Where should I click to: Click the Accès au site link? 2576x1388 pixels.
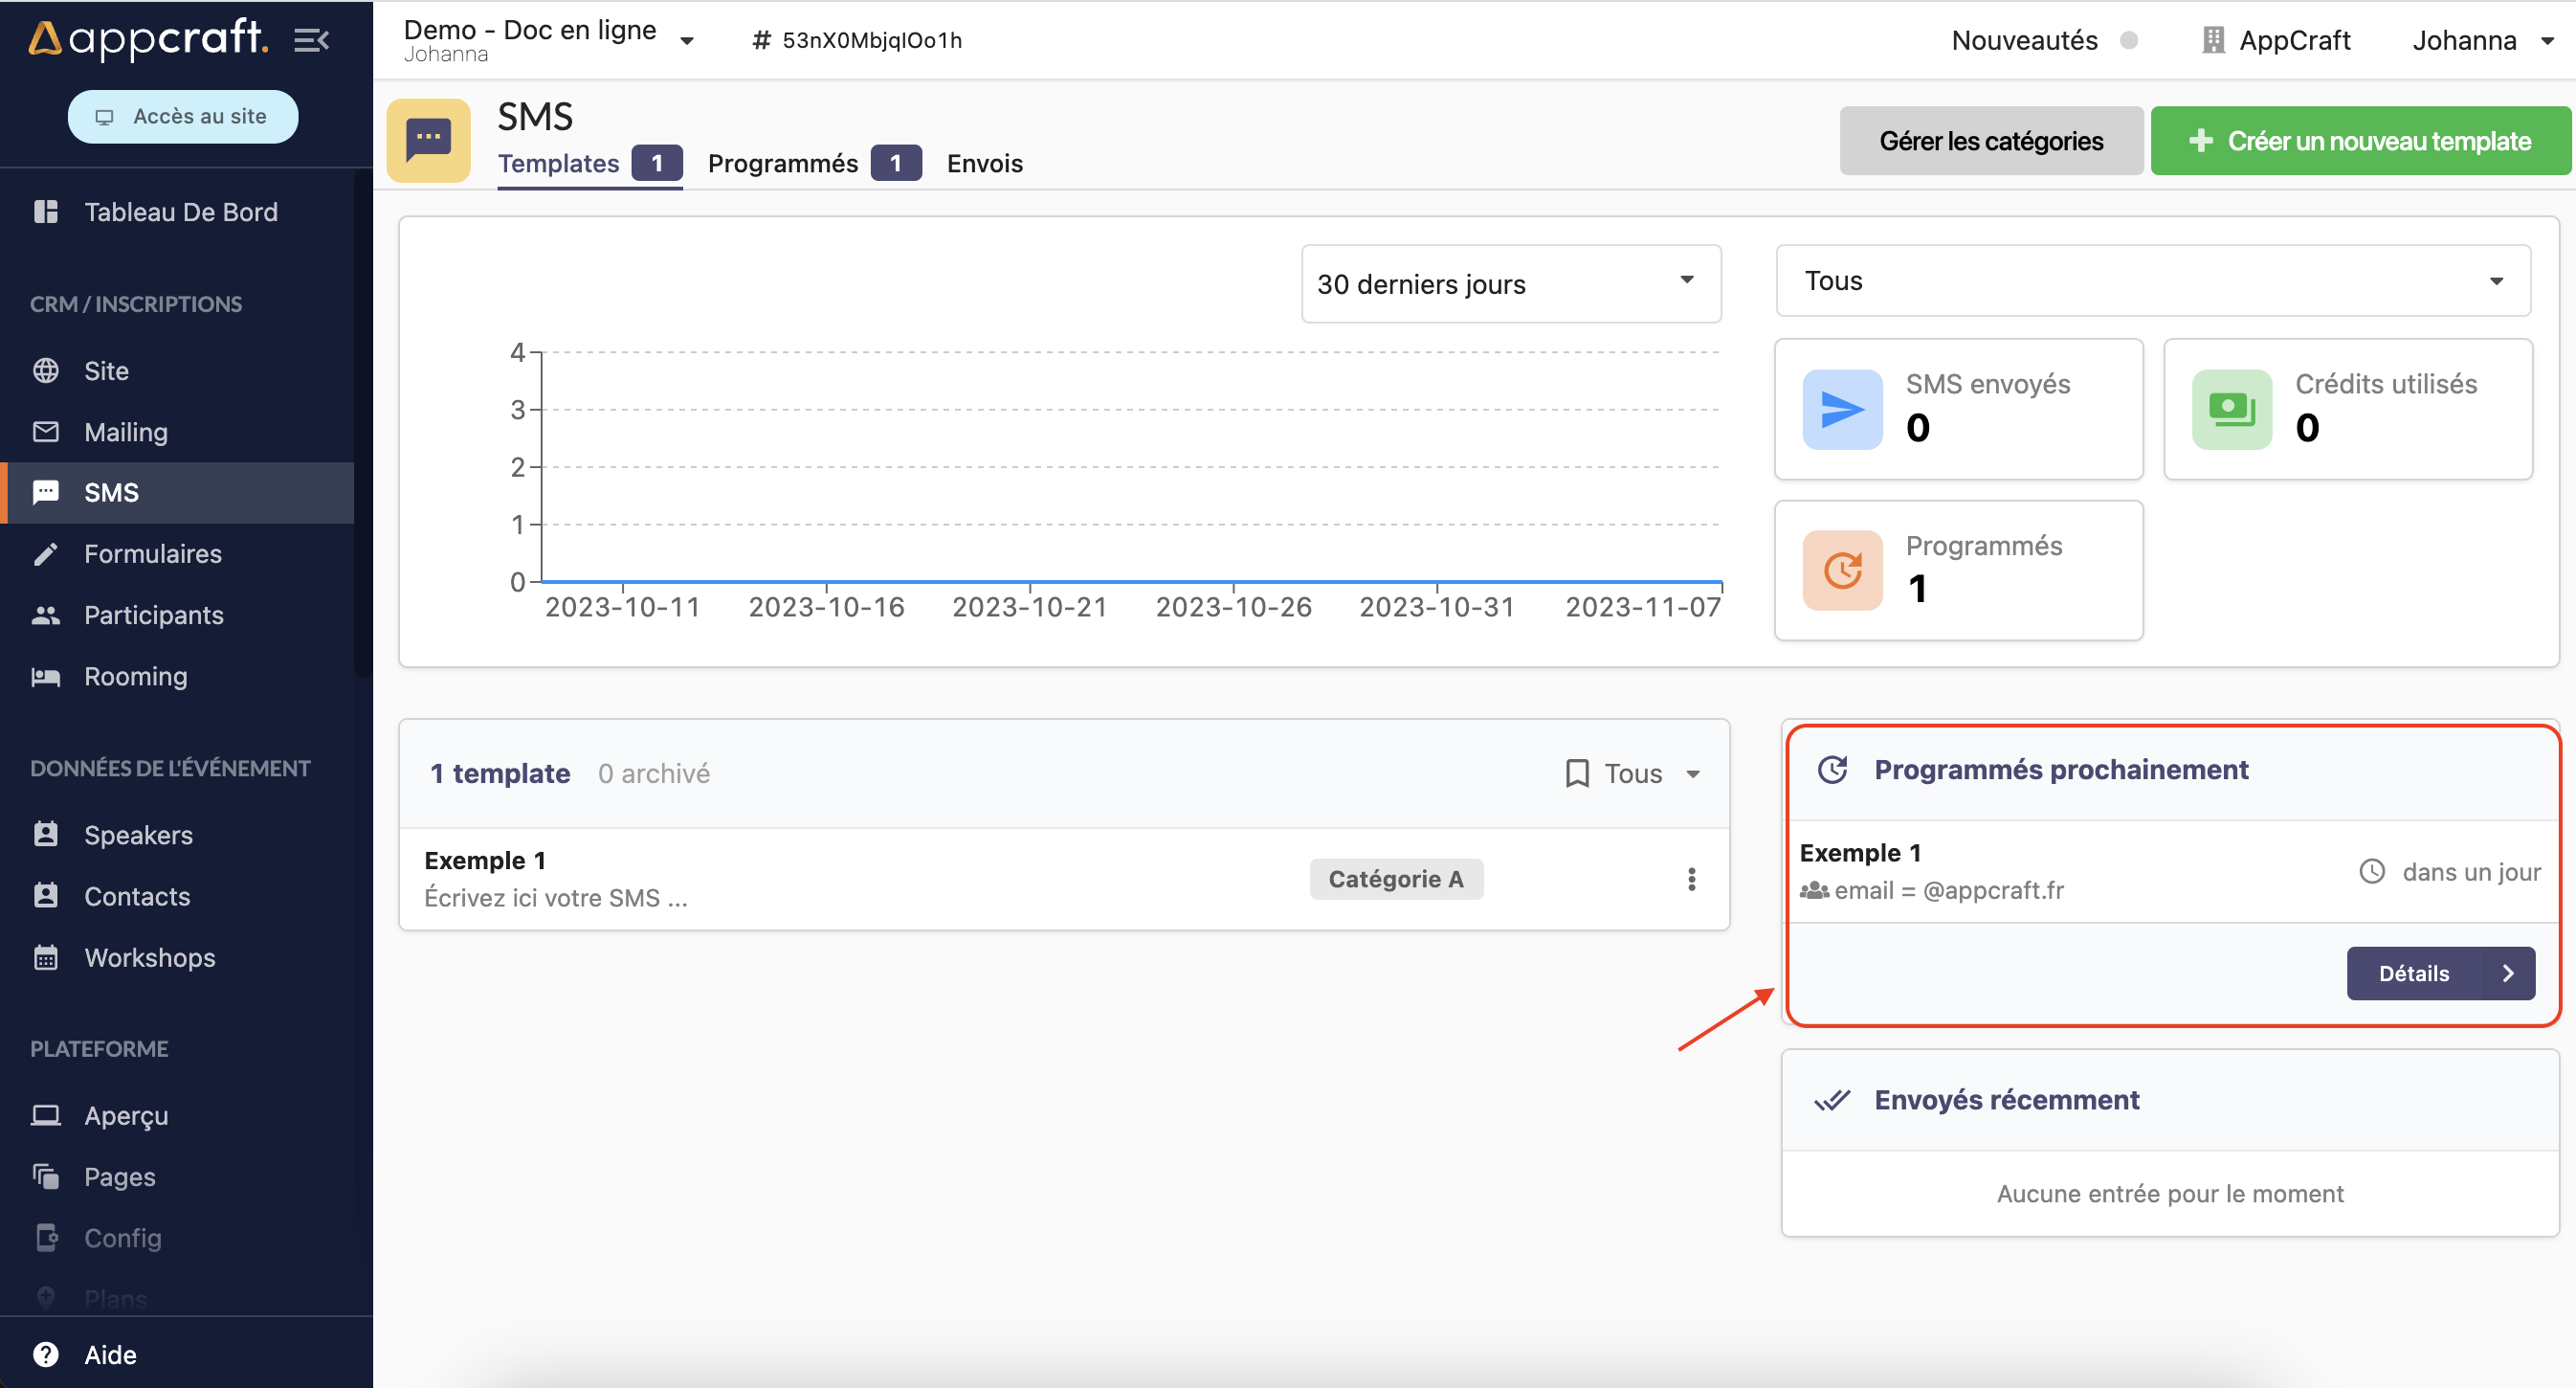click(x=181, y=116)
